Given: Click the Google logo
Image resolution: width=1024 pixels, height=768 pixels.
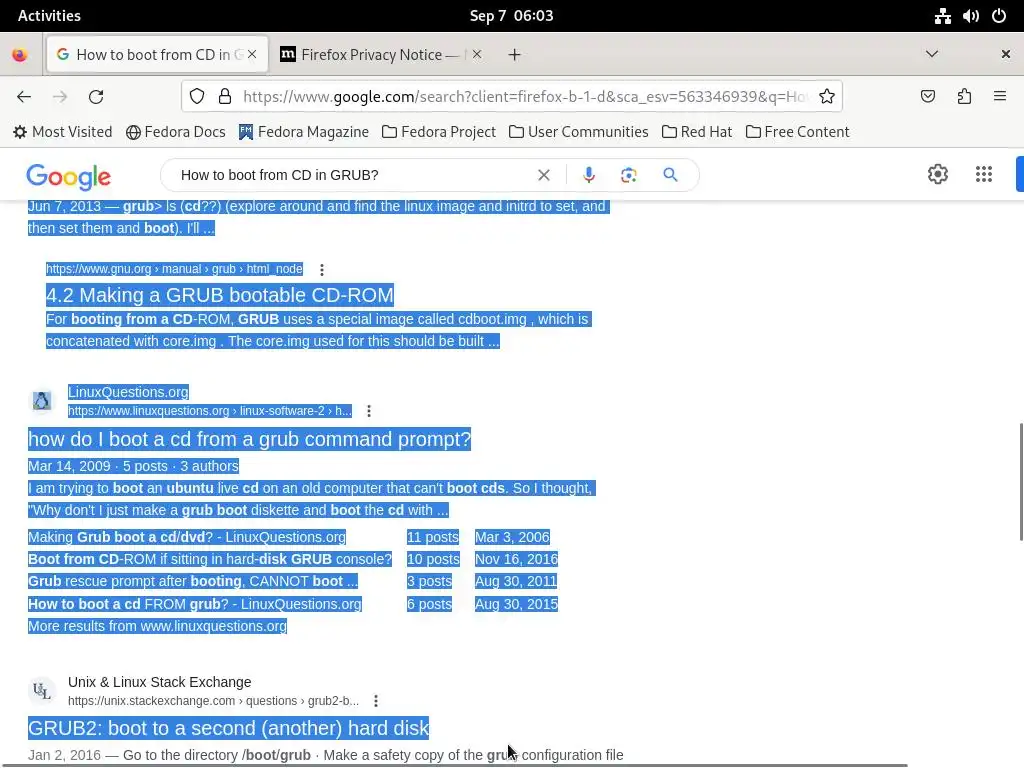Looking at the screenshot, I should [69, 176].
